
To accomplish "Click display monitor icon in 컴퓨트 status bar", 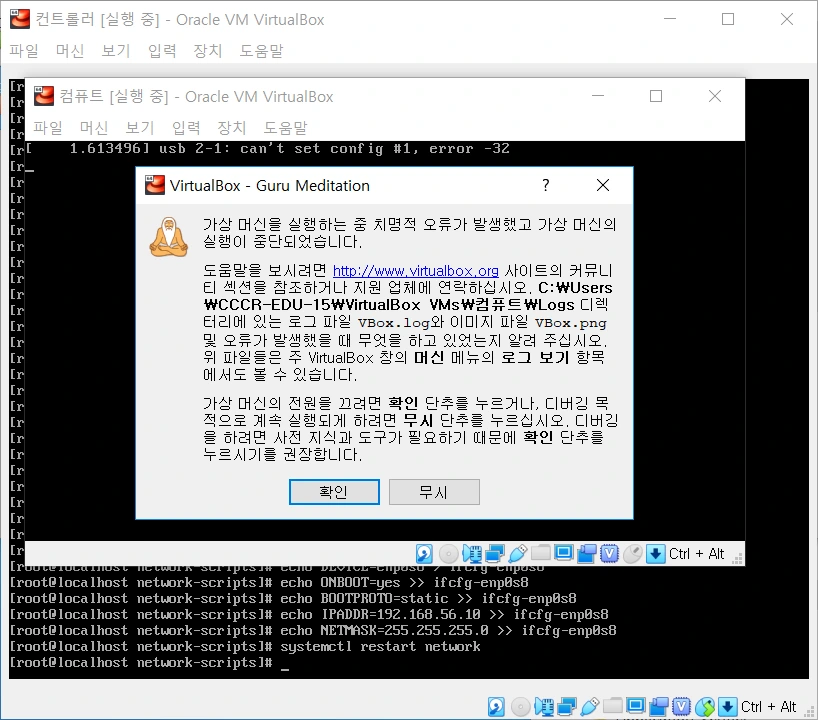I will (x=564, y=553).
